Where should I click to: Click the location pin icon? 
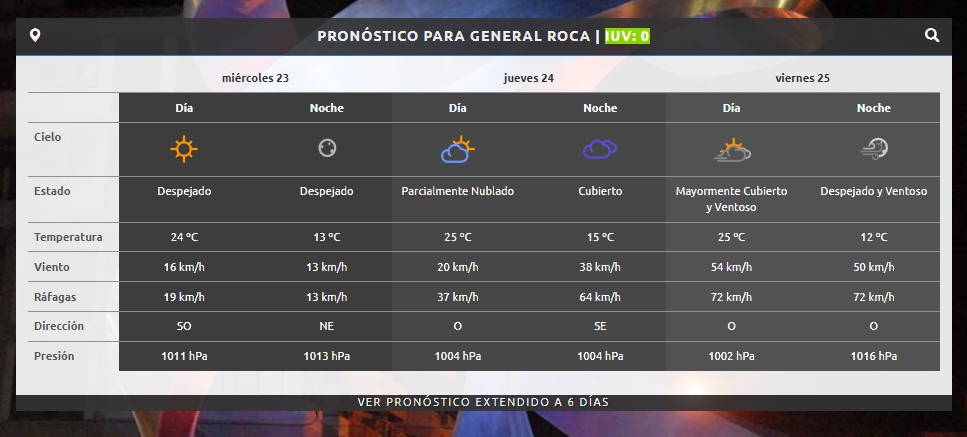click(x=36, y=36)
